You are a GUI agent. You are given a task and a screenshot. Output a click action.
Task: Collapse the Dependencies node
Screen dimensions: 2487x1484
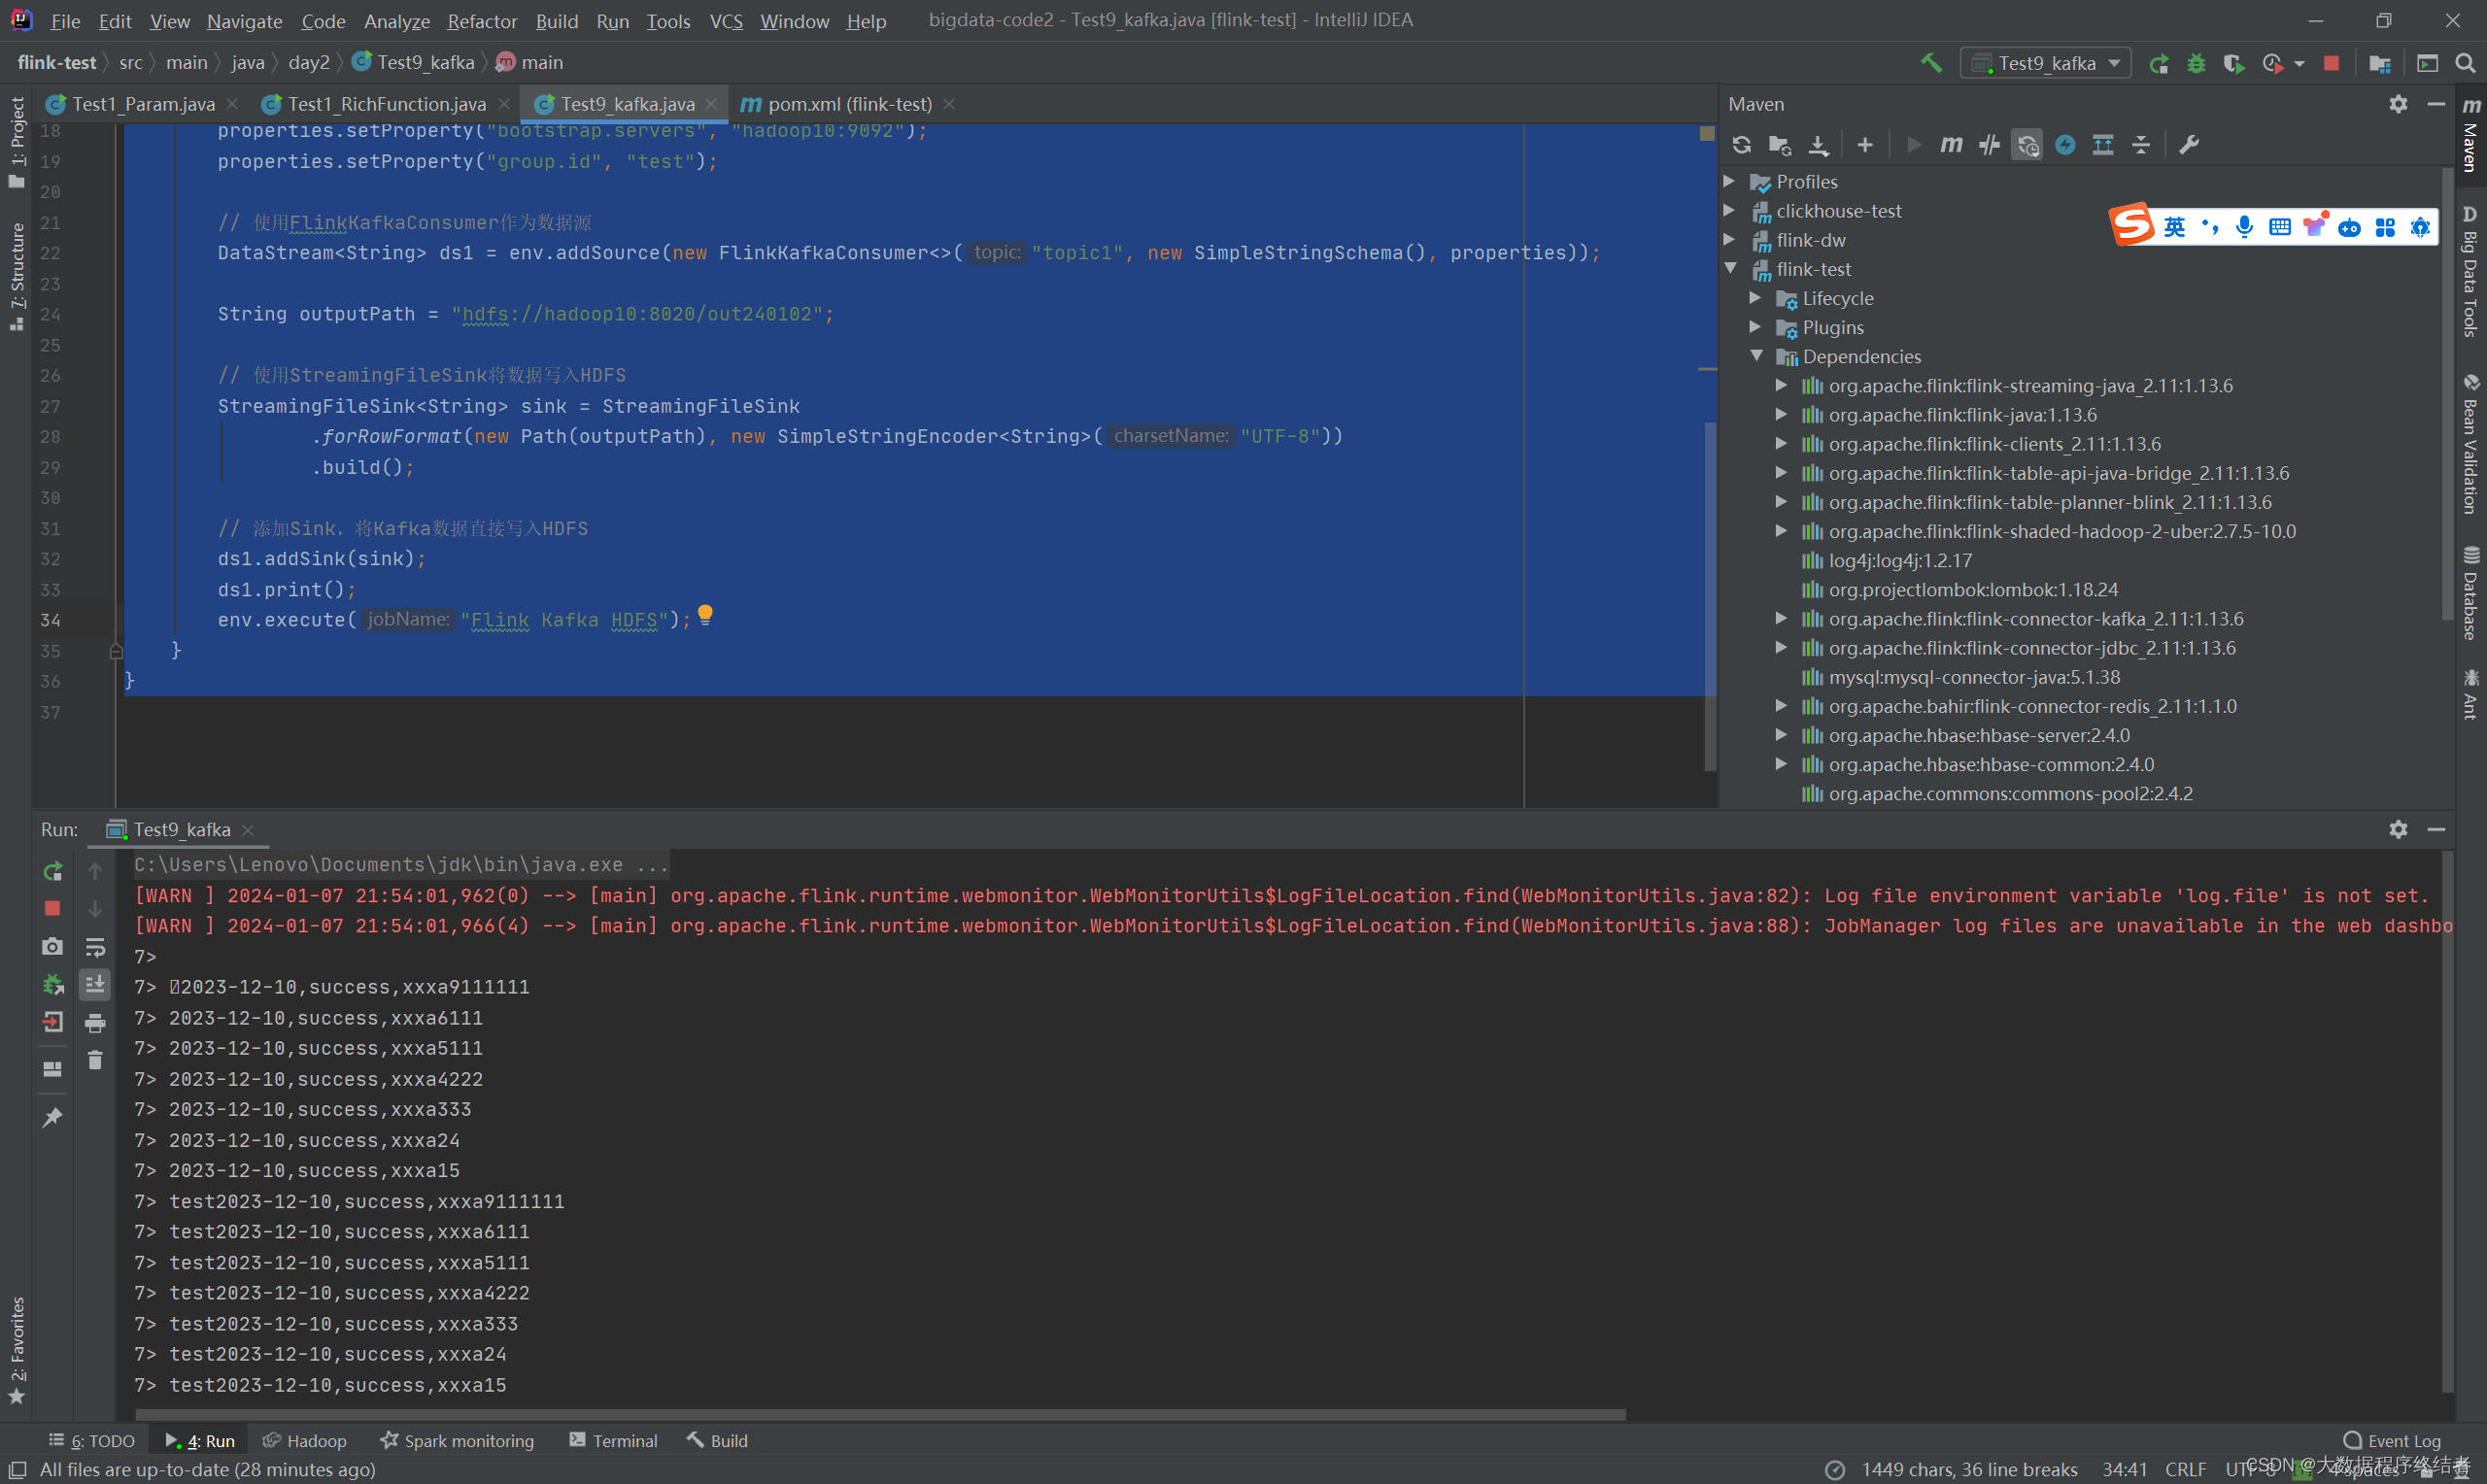pos(1756,355)
